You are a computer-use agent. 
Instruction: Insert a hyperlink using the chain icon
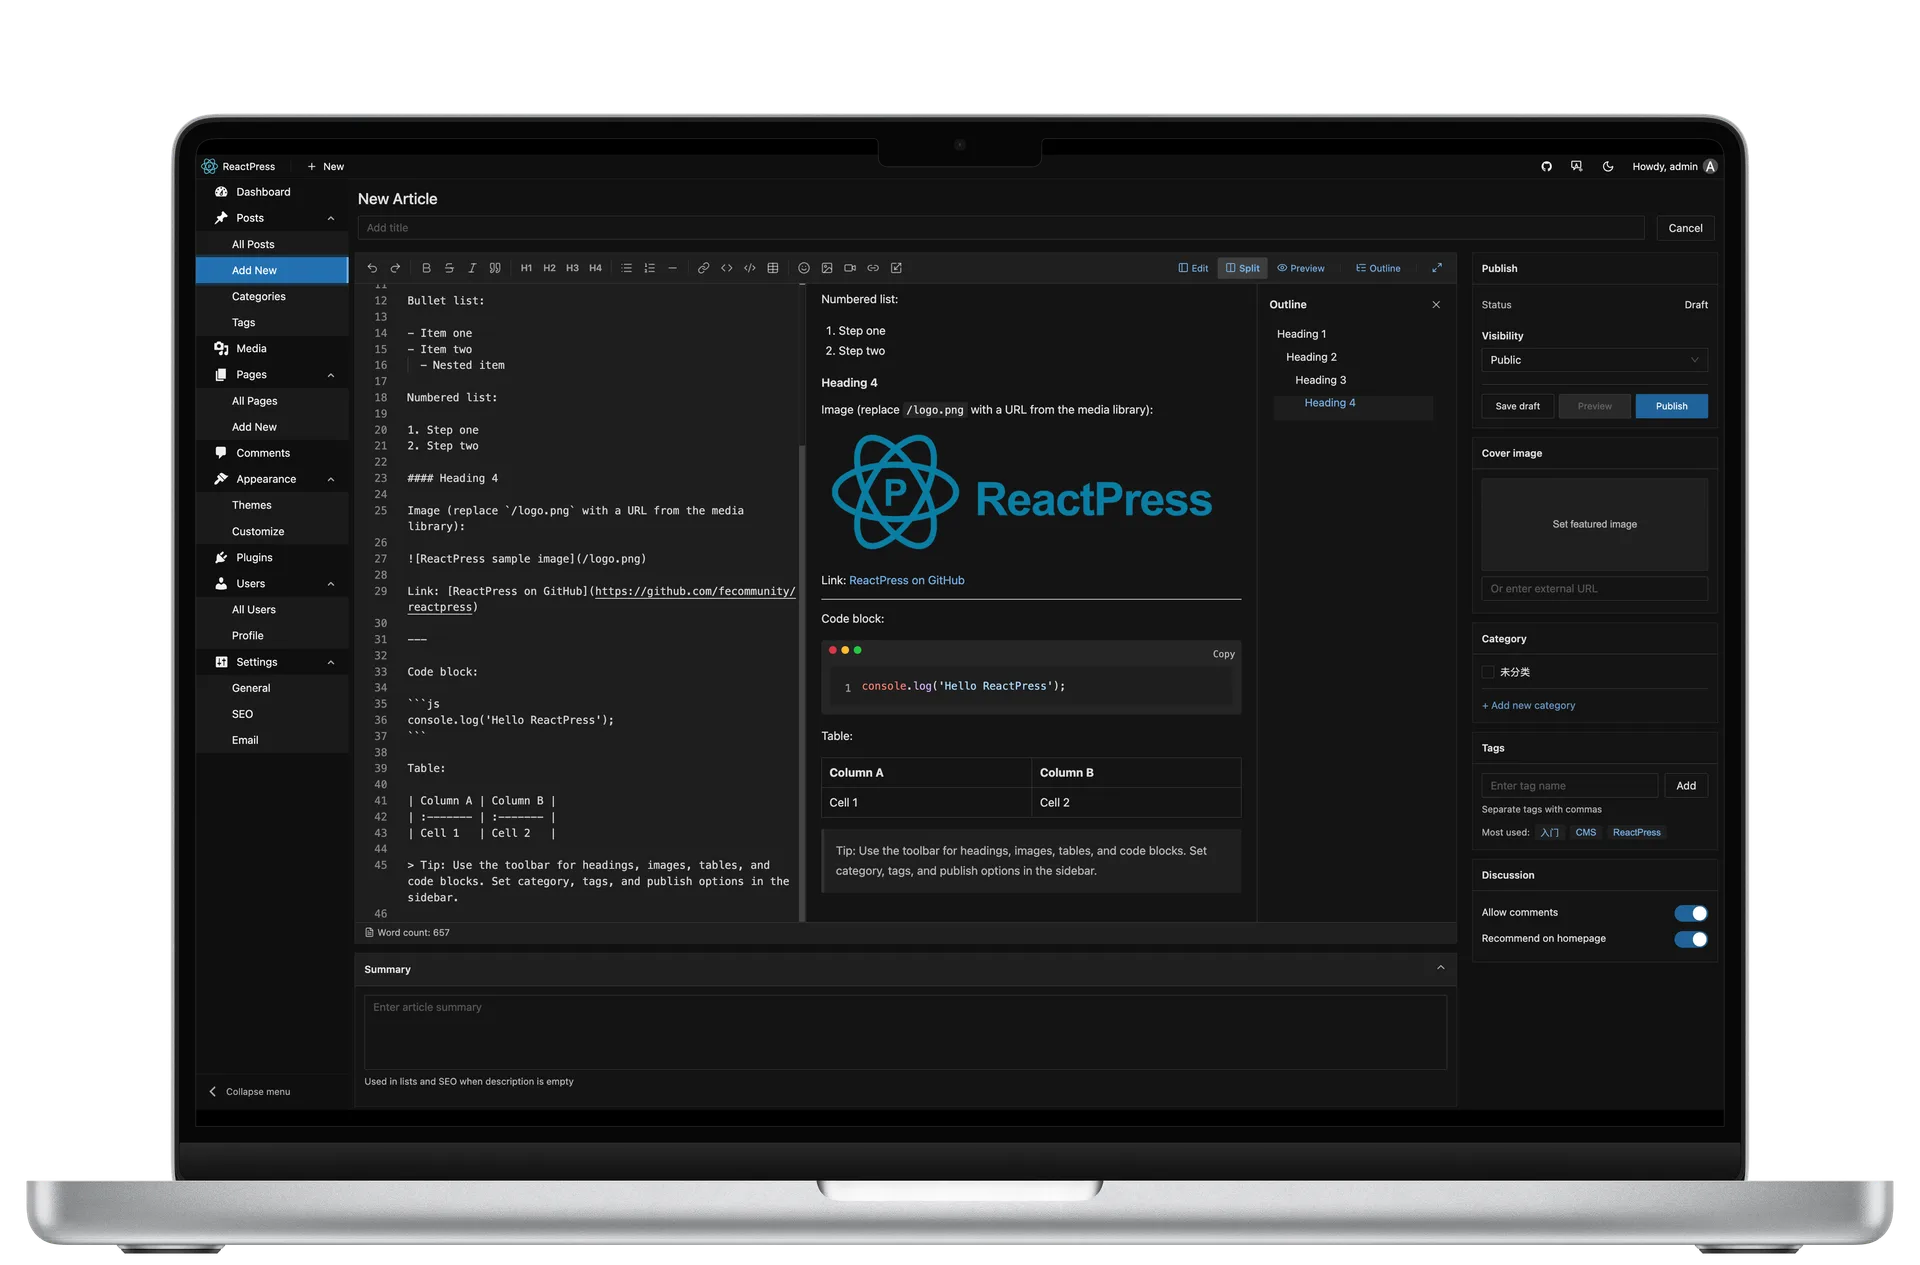[703, 268]
